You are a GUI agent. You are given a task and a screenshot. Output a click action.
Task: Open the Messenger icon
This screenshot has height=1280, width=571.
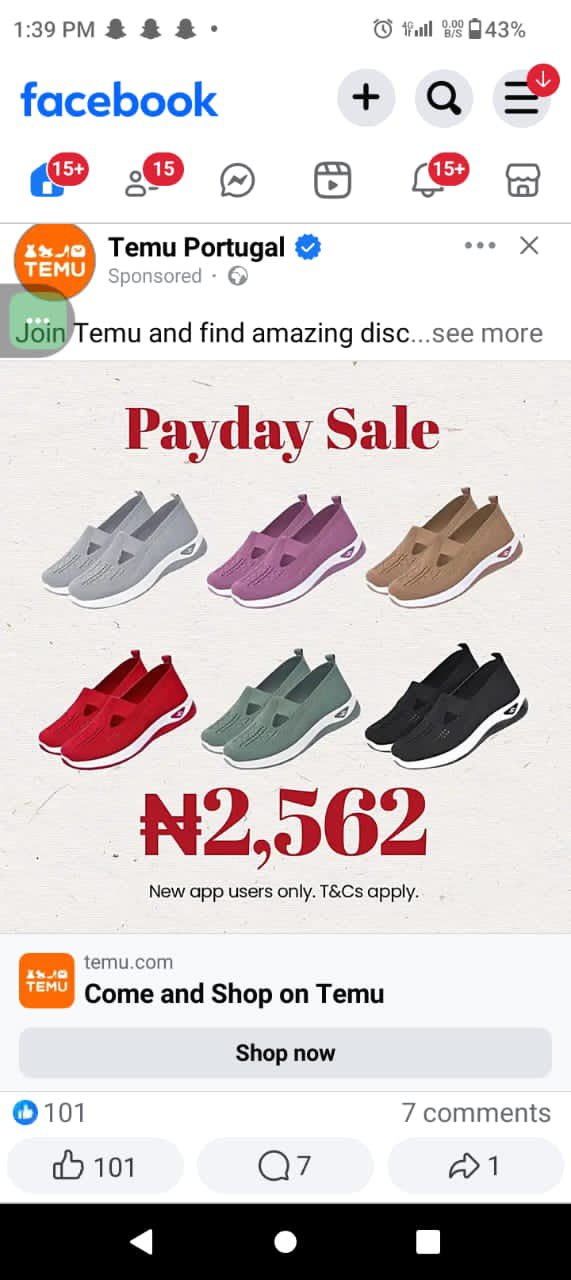(237, 181)
